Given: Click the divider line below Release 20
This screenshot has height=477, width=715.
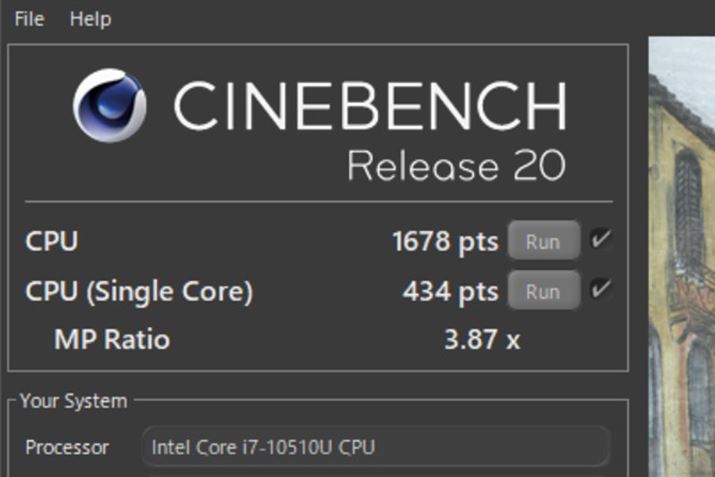Looking at the screenshot, I should click(x=320, y=202).
